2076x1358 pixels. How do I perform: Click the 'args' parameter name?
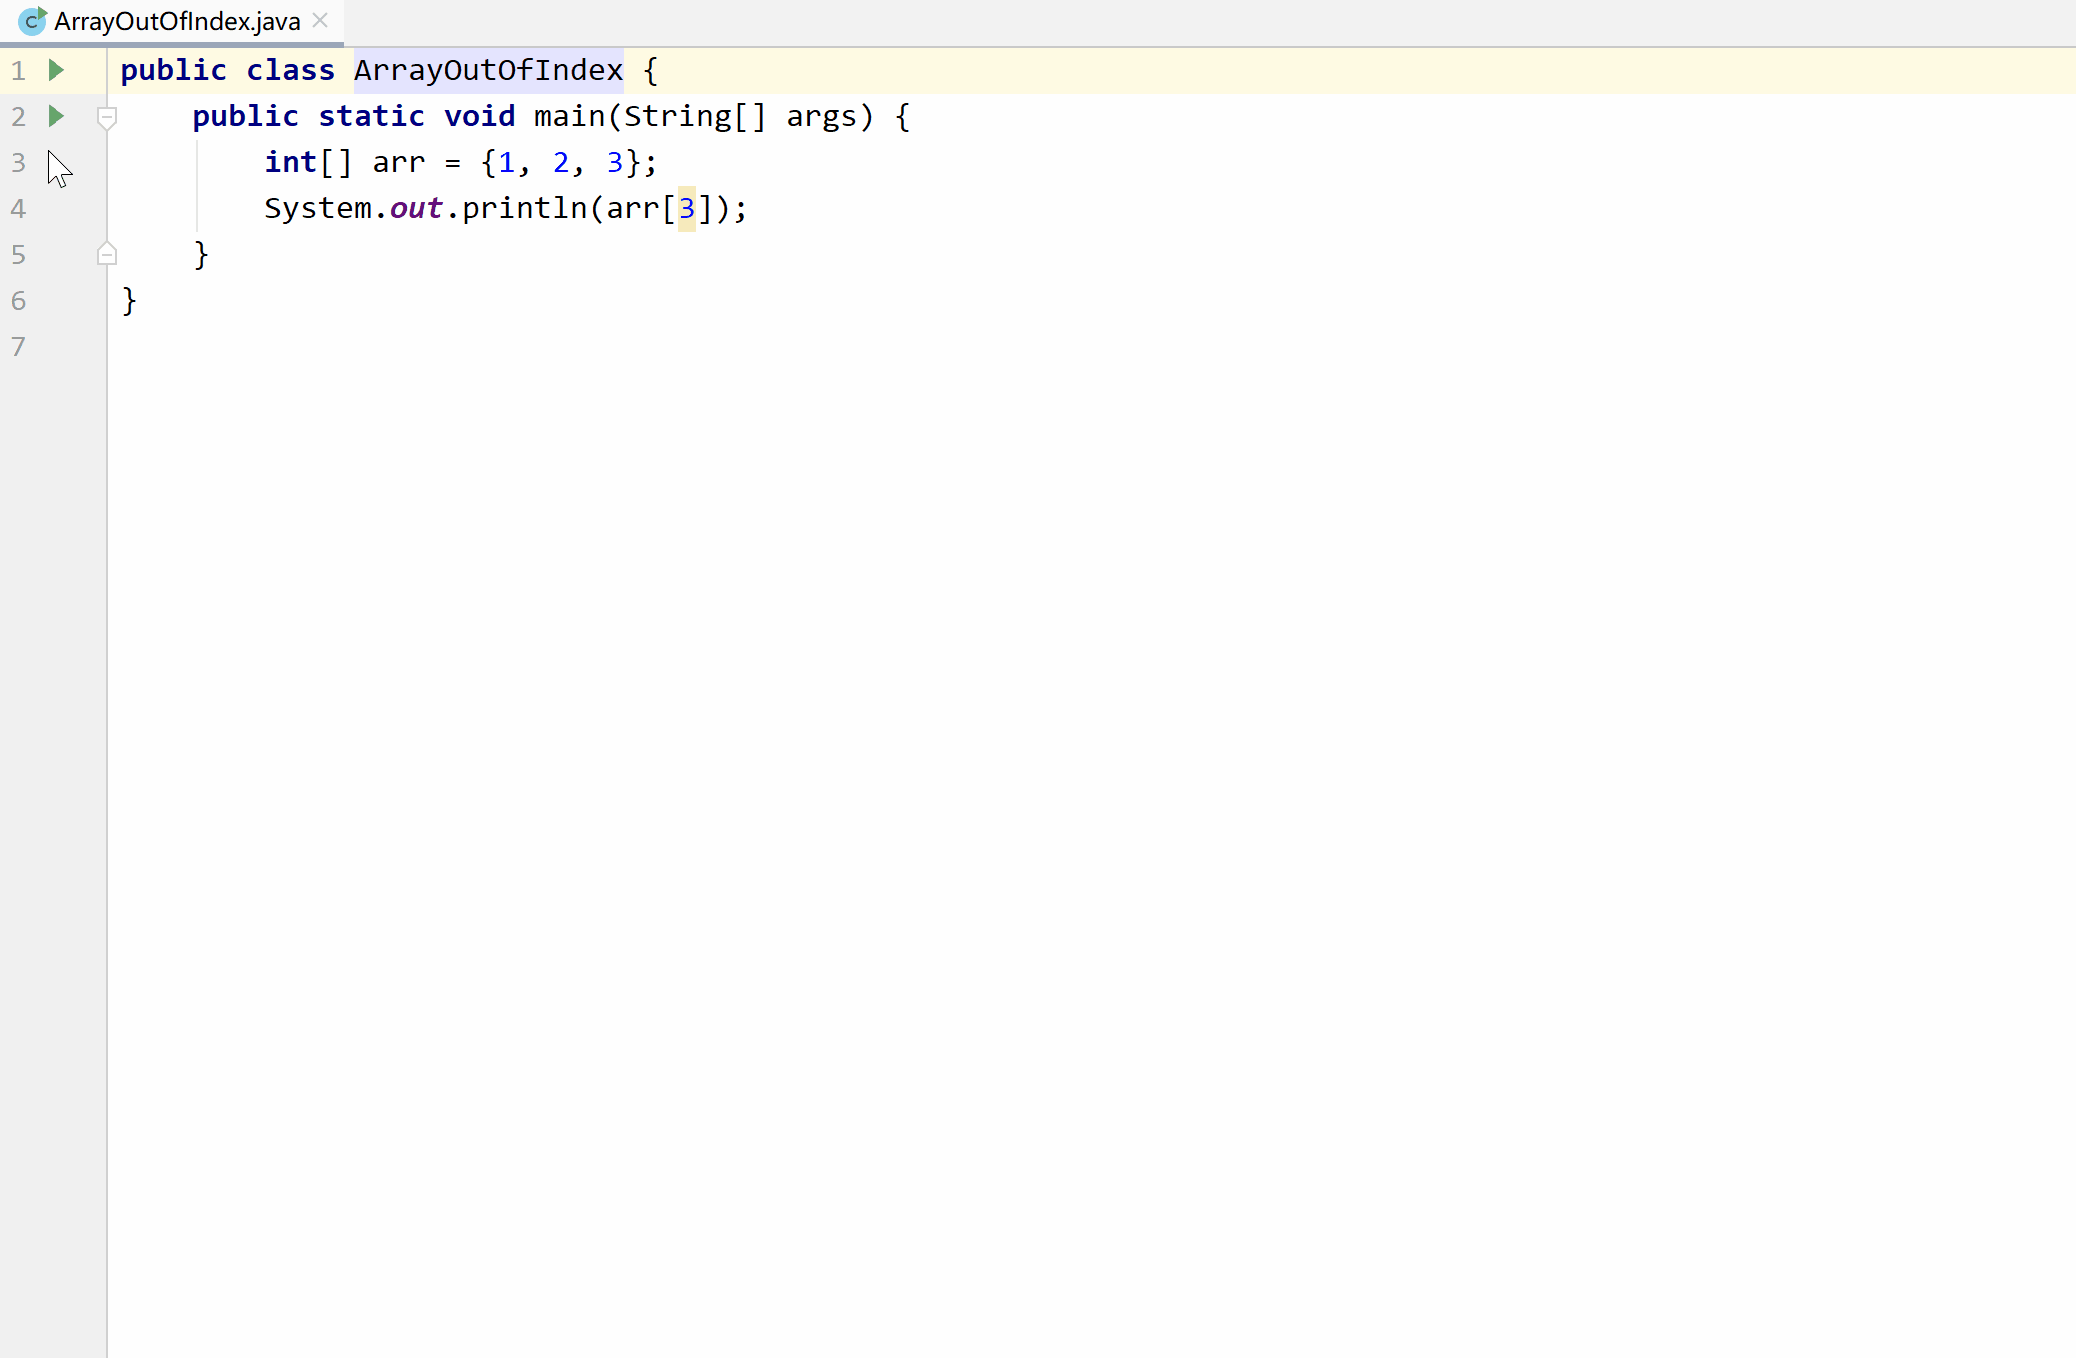click(x=821, y=116)
